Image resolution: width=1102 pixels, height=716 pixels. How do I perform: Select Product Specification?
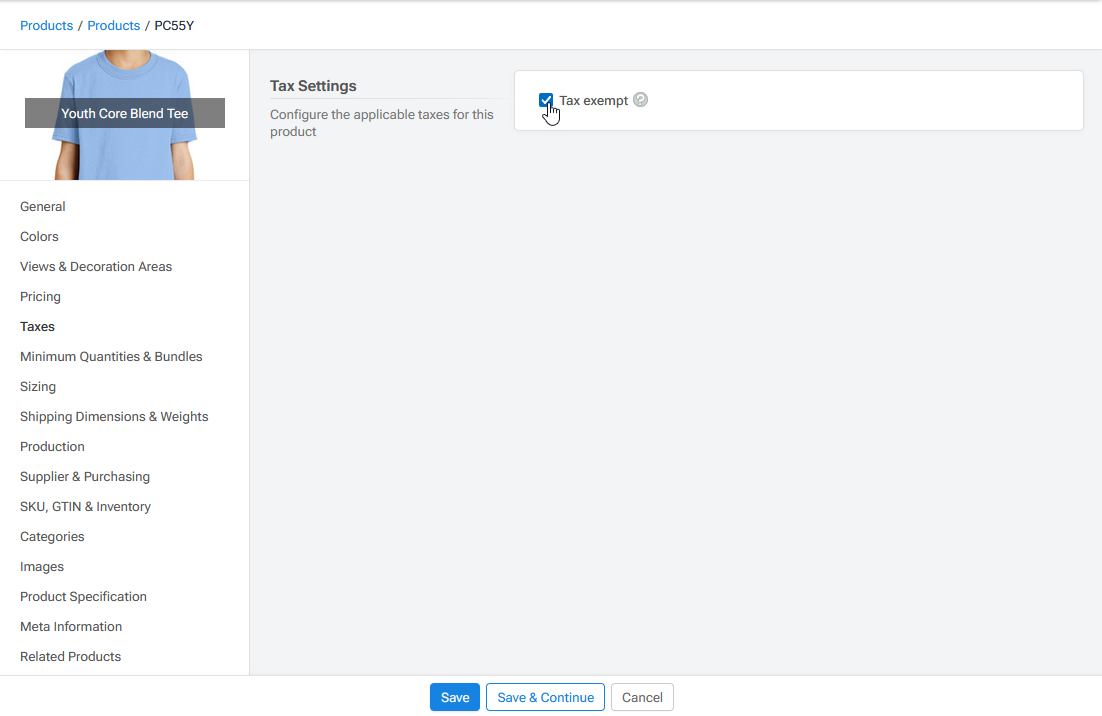point(83,597)
